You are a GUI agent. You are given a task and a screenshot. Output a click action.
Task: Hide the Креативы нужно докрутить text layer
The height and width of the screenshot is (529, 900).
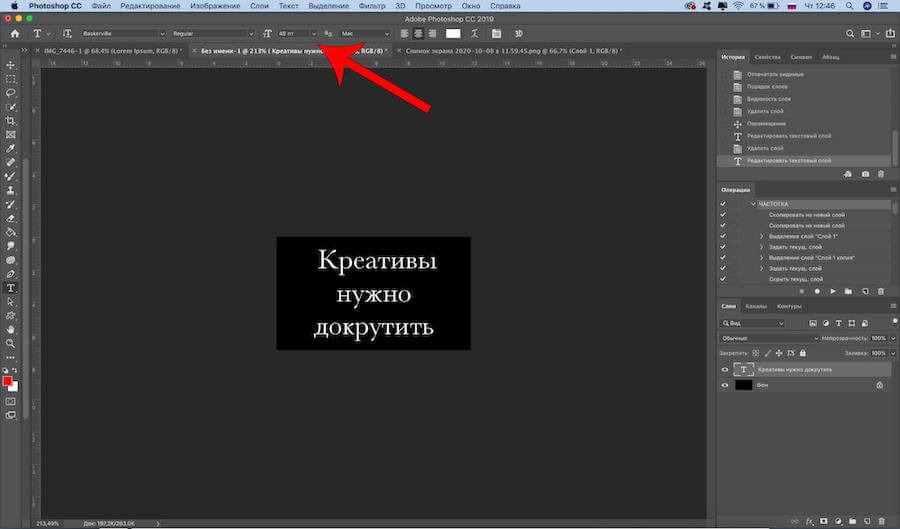725,369
